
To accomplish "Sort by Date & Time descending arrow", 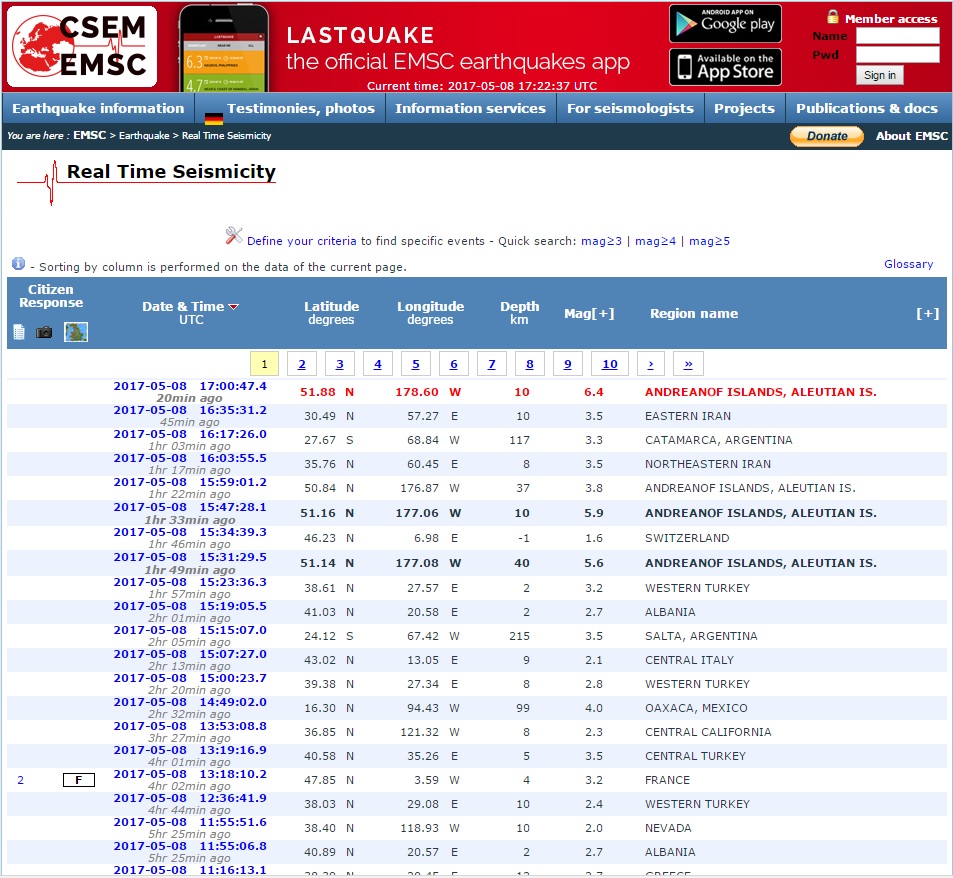I will click(233, 307).
